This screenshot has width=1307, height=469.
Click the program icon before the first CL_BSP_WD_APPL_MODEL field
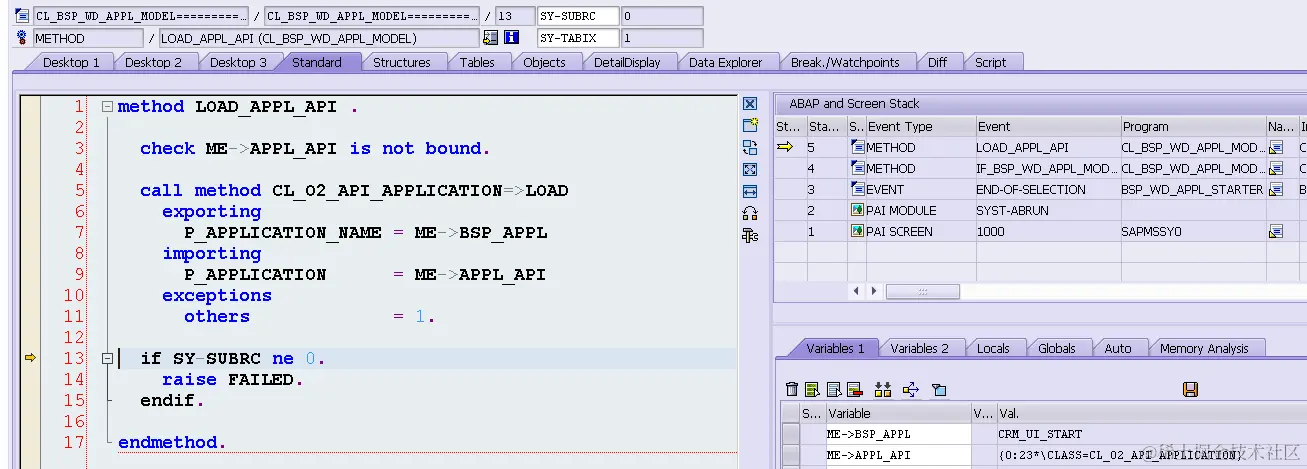[x=22, y=16]
